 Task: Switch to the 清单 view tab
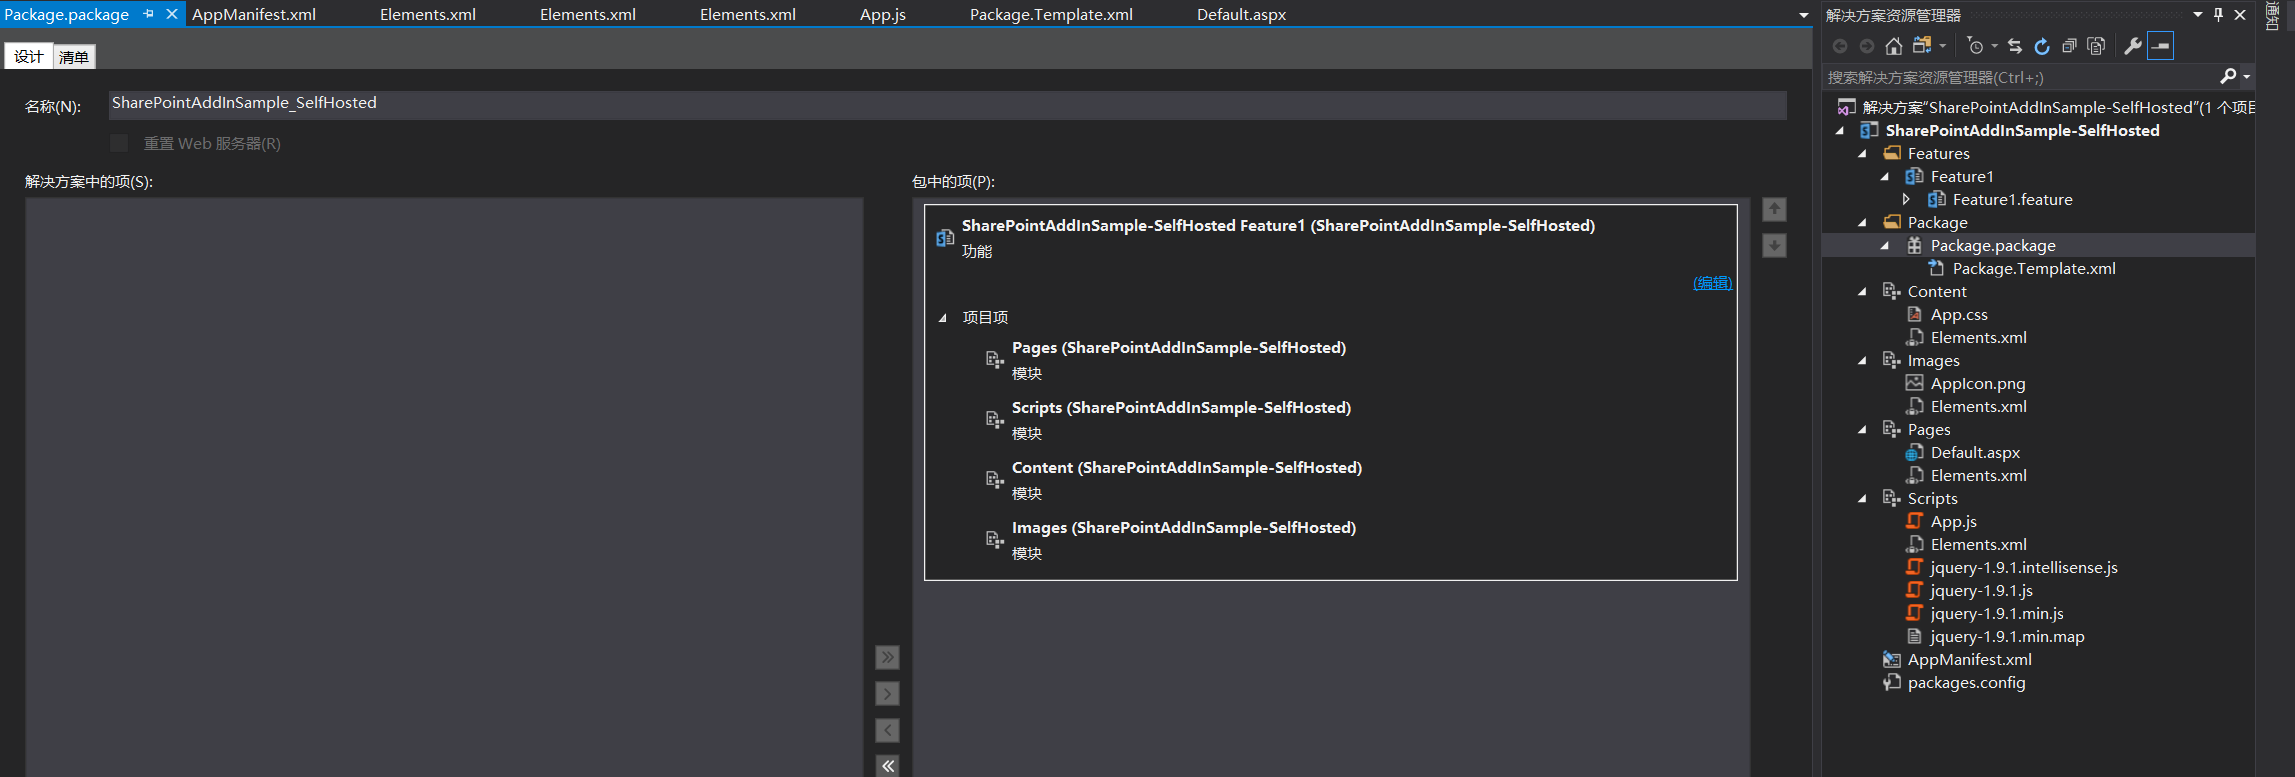[73, 57]
